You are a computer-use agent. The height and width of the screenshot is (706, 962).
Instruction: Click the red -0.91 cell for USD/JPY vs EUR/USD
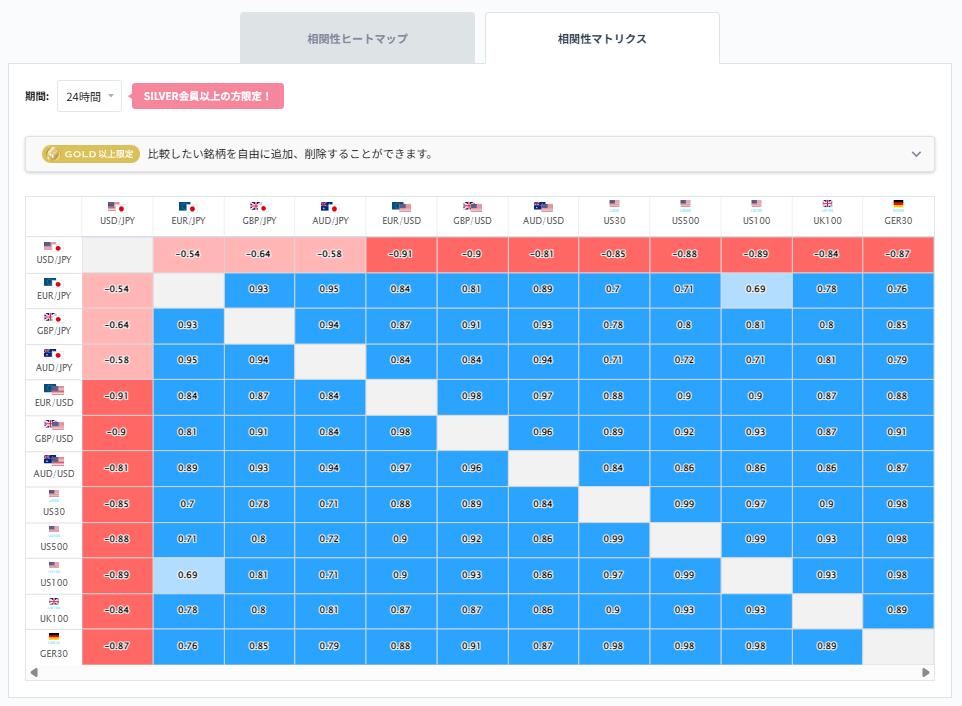(401, 254)
